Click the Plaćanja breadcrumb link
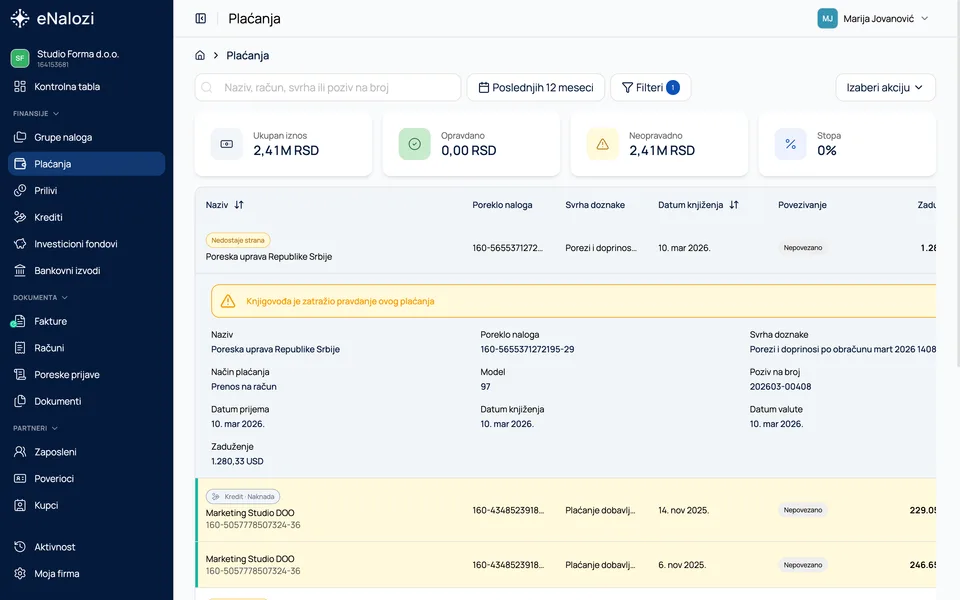The image size is (960, 600). point(248,55)
